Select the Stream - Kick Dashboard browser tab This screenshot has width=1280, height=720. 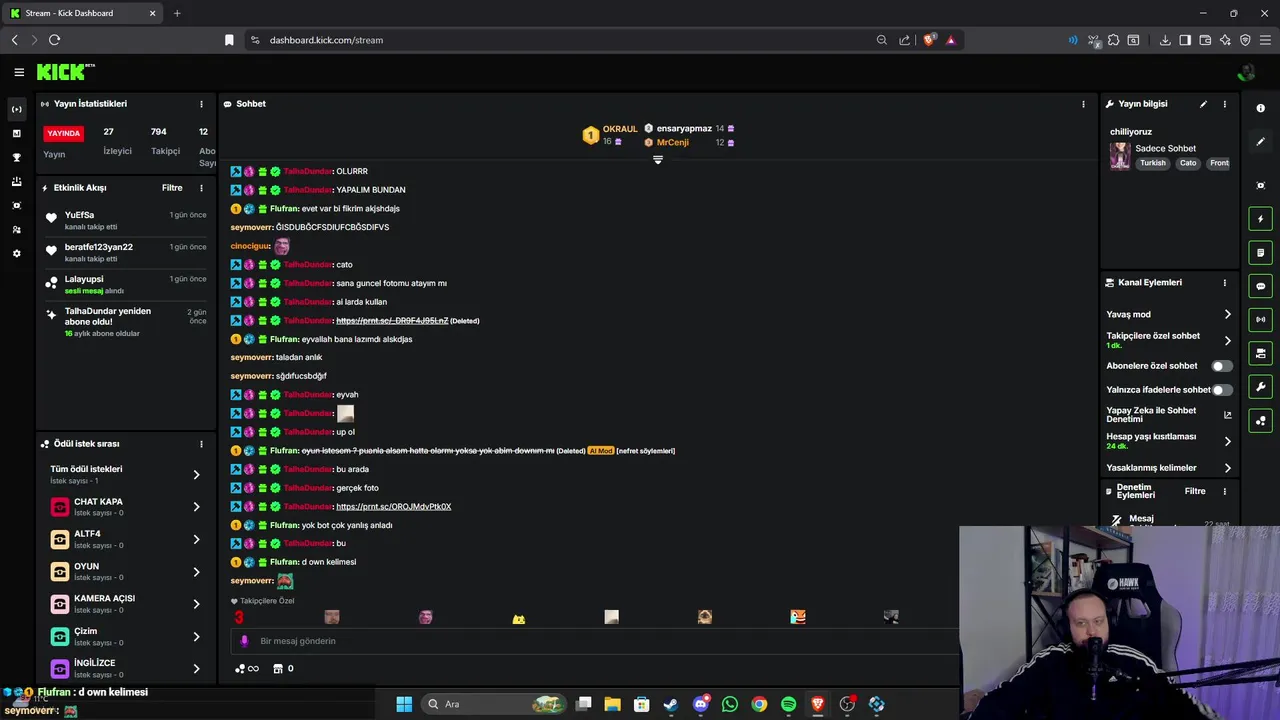tap(84, 13)
